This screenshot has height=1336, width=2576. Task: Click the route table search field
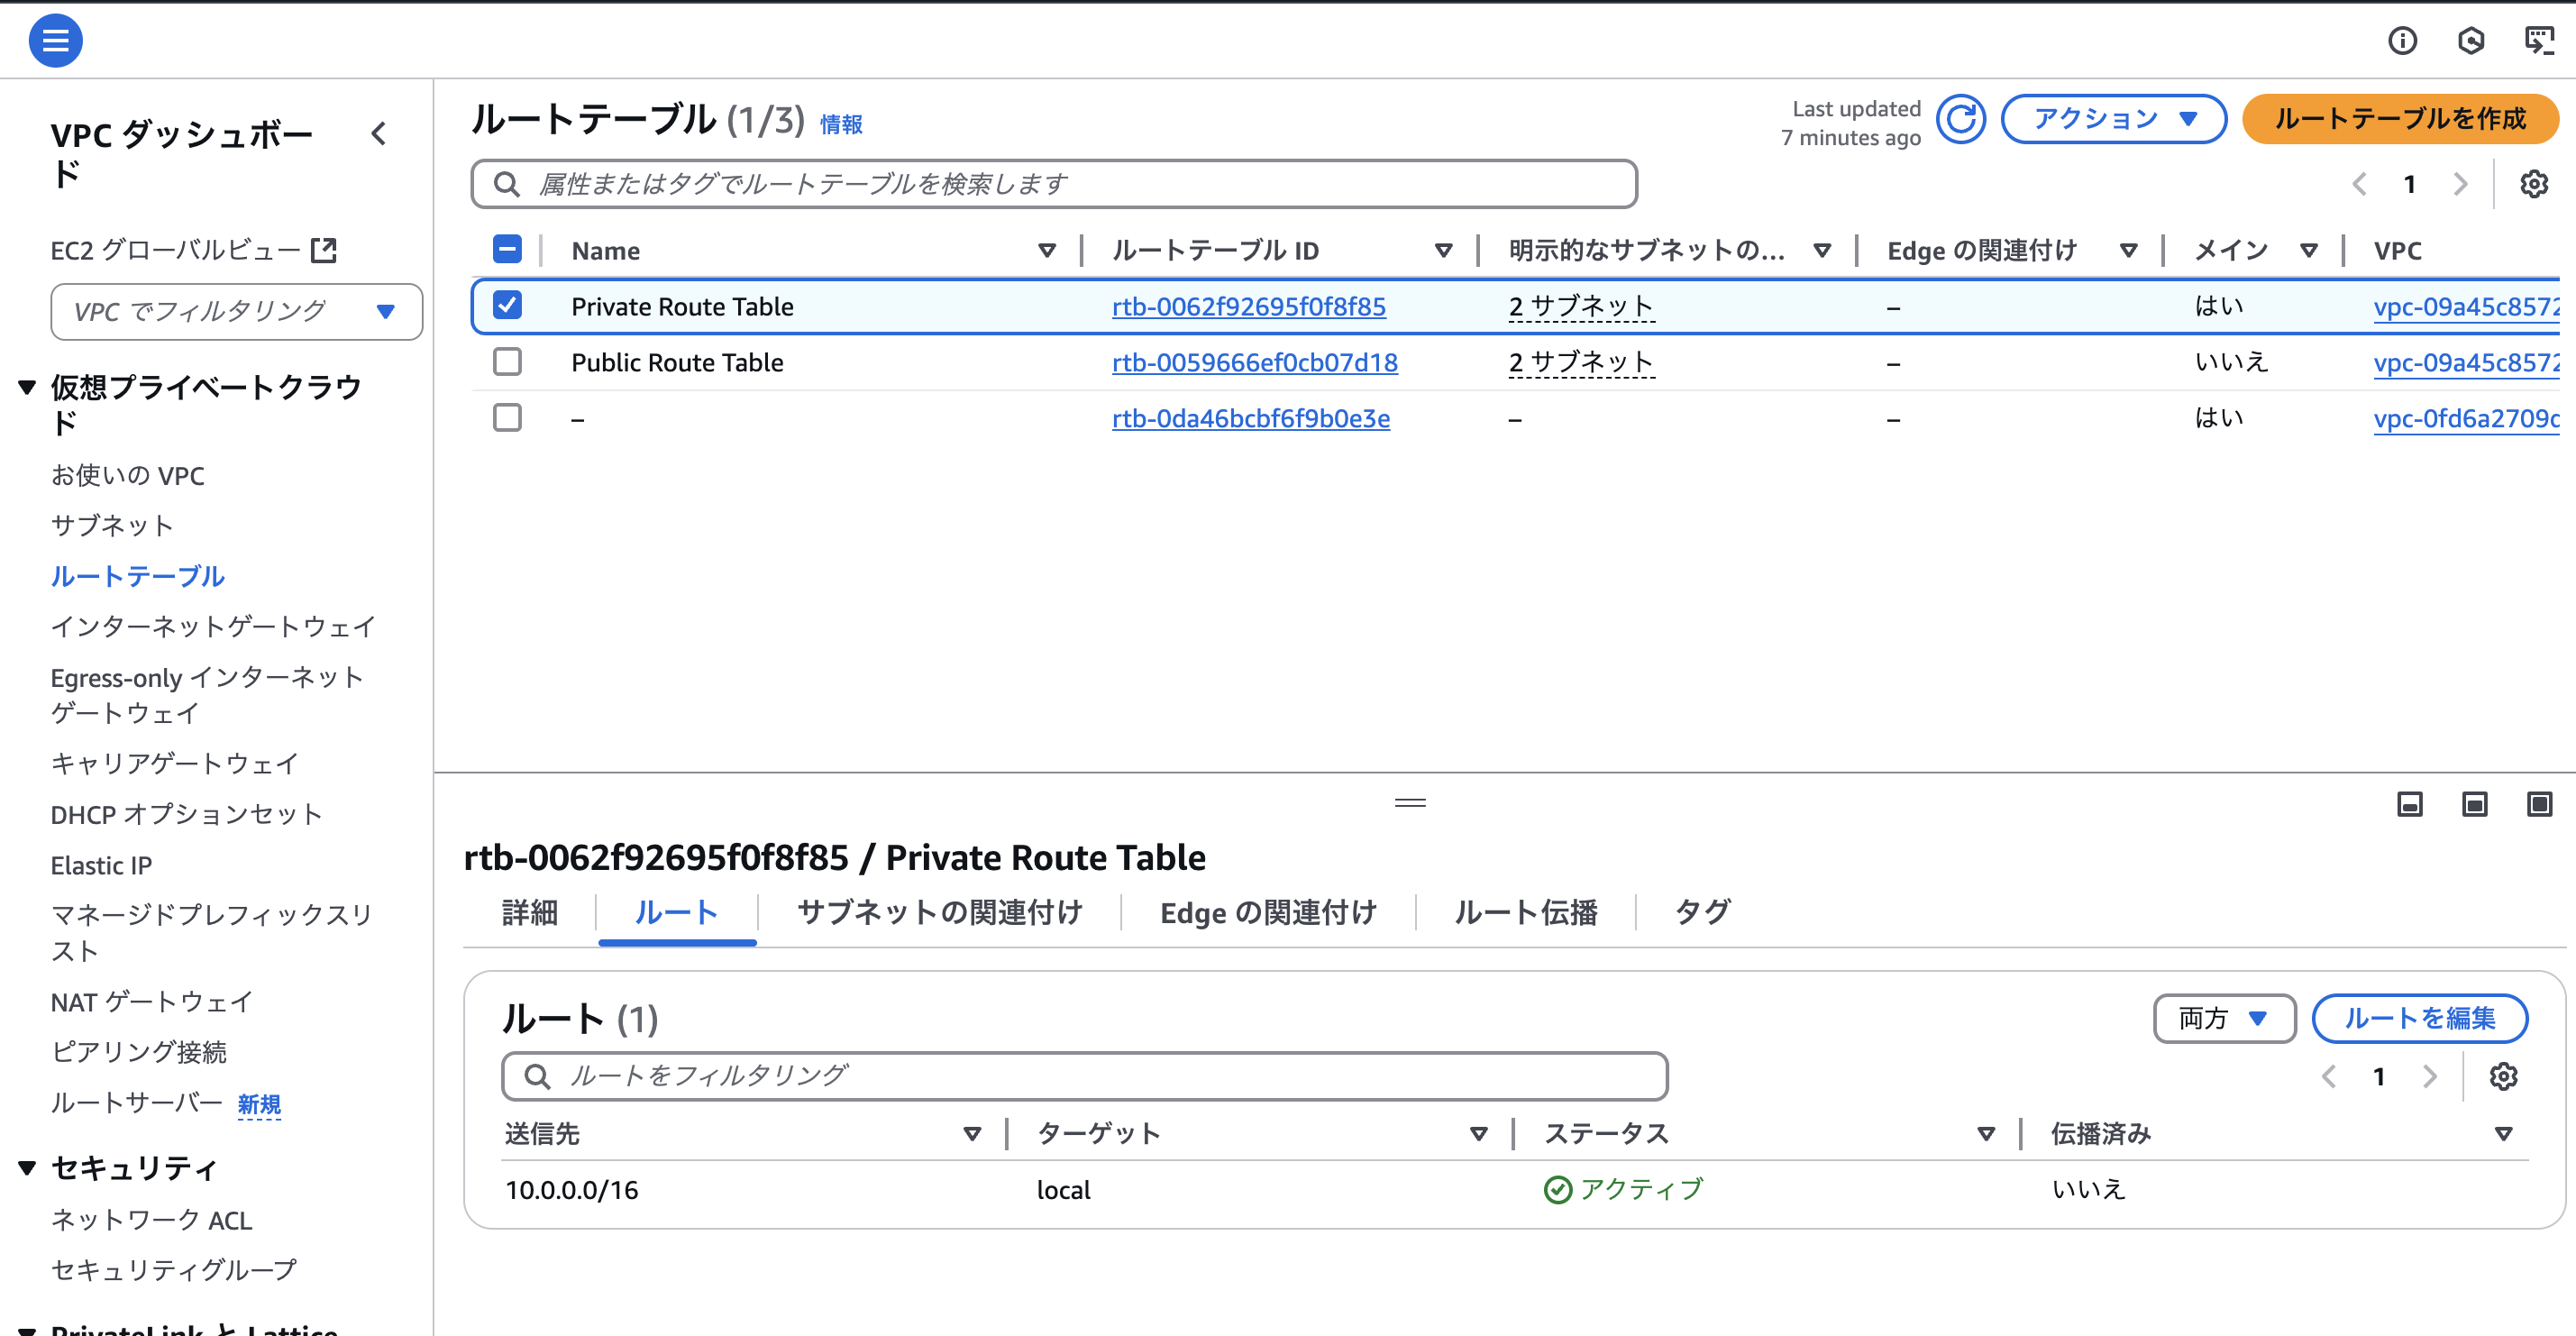[1053, 184]
